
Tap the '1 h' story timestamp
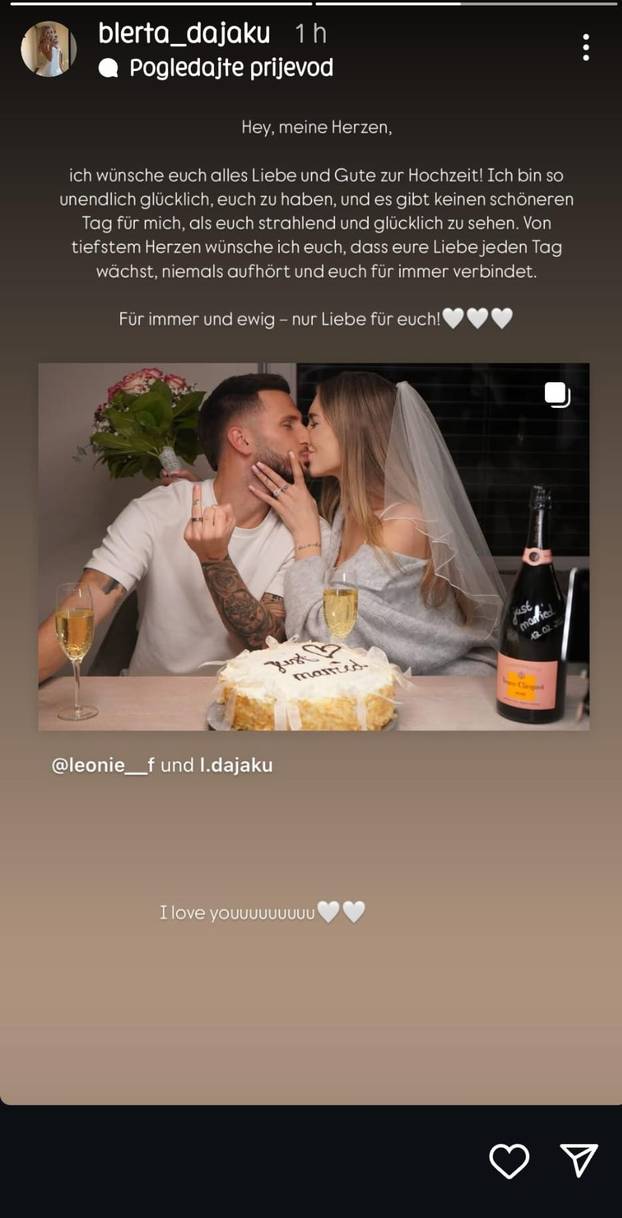coord(310,34)
